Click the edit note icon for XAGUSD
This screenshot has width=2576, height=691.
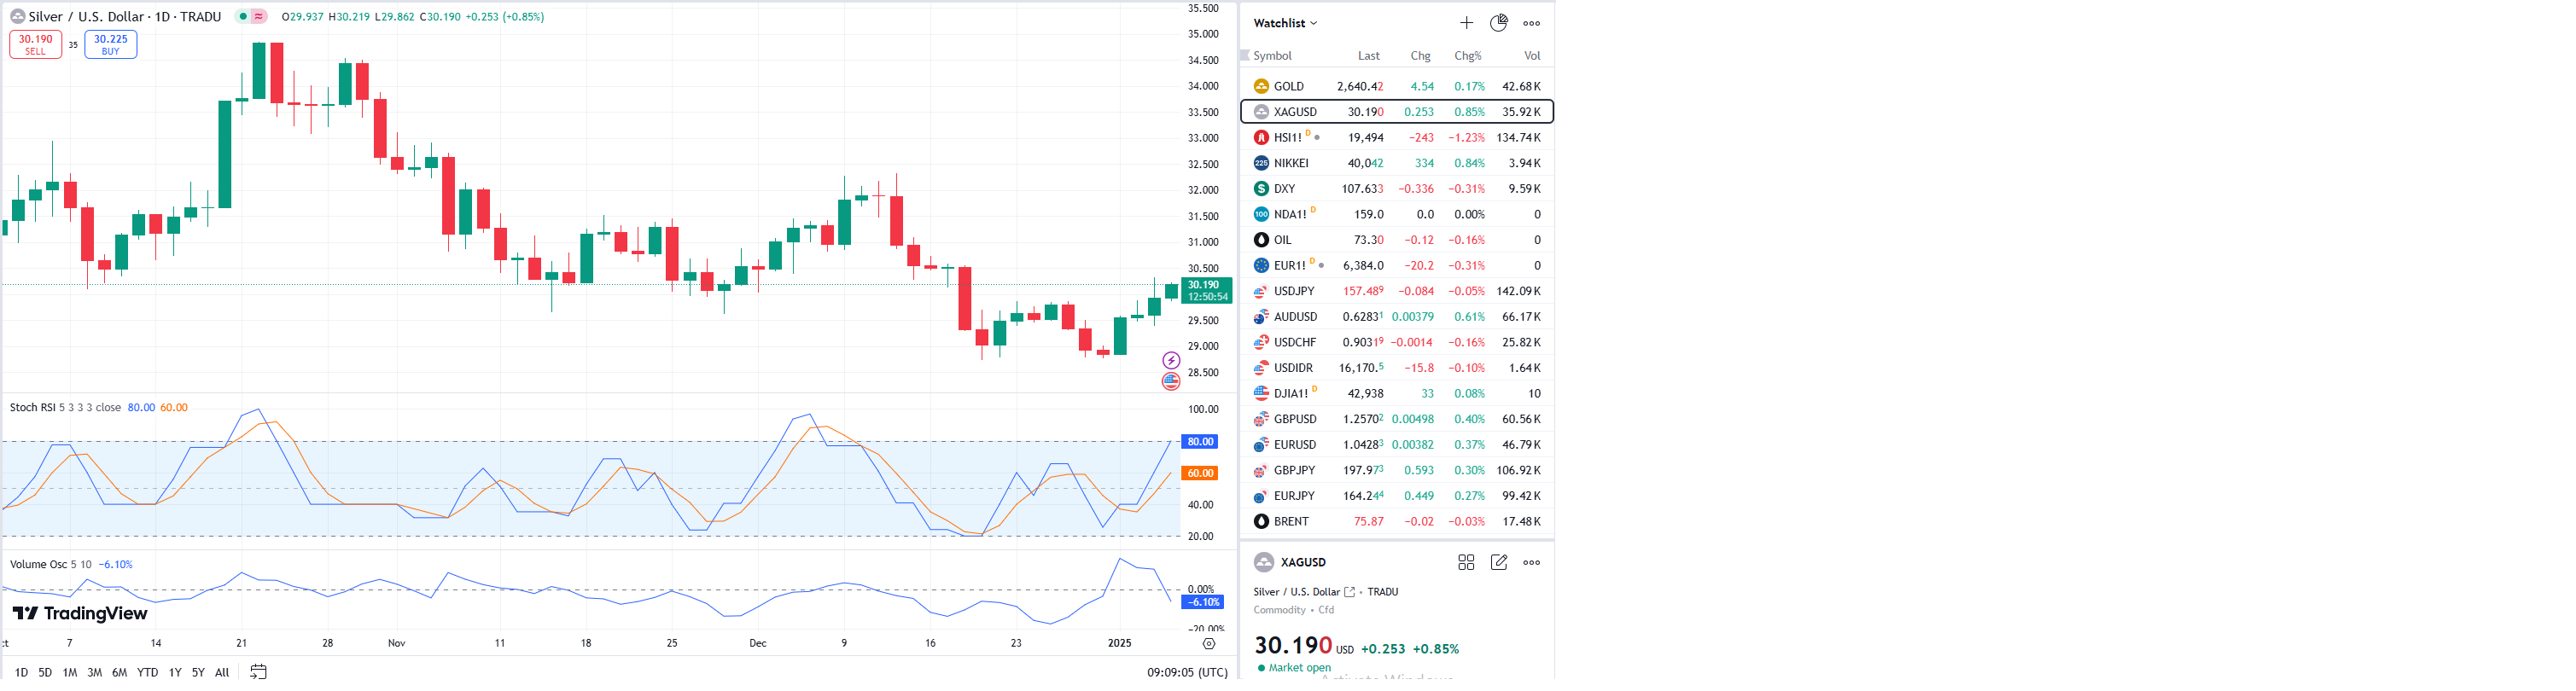click(1498, 563)
